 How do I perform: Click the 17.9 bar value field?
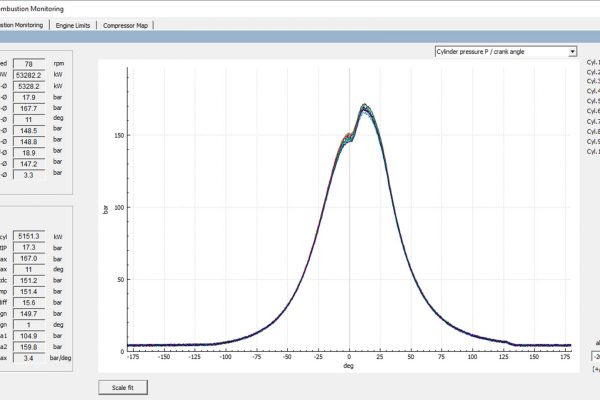coord(35,99)
